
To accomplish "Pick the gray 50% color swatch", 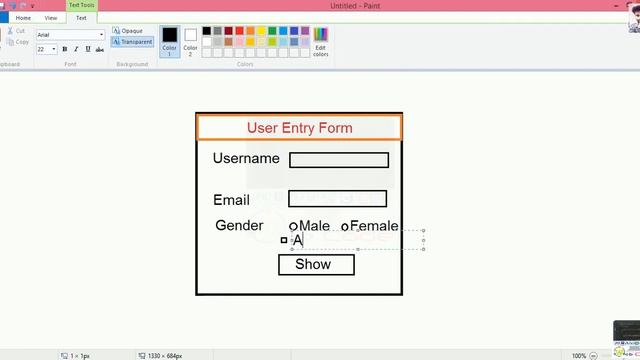I will (x=218, y=31).
